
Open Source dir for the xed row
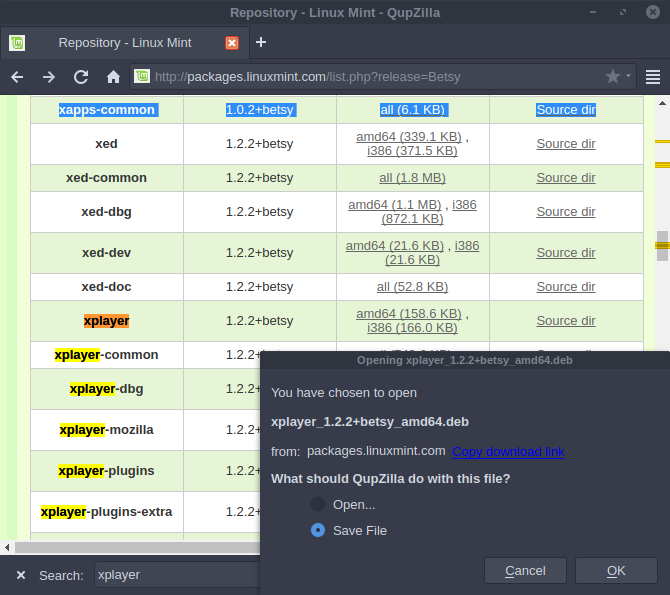point(566,144)
